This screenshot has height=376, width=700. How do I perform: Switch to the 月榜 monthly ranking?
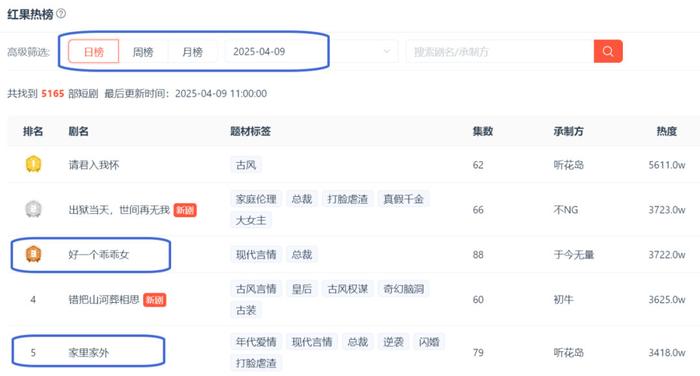tap(192, 52)
